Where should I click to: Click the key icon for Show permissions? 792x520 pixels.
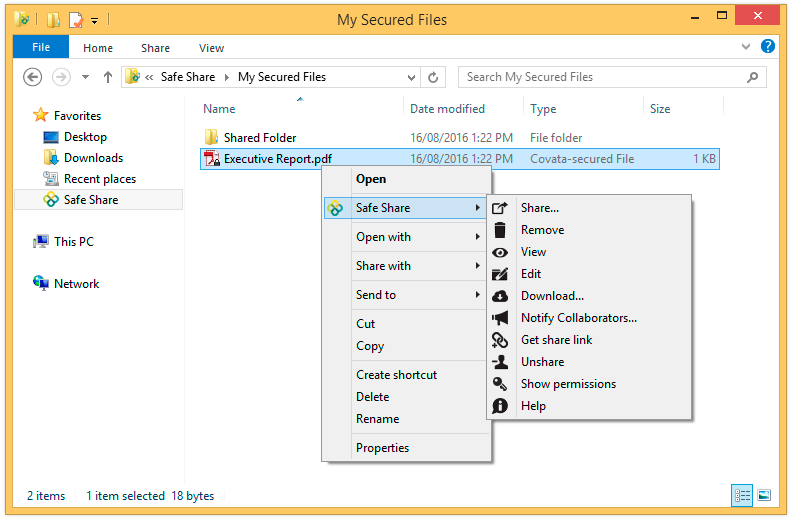tap(500, 384)
